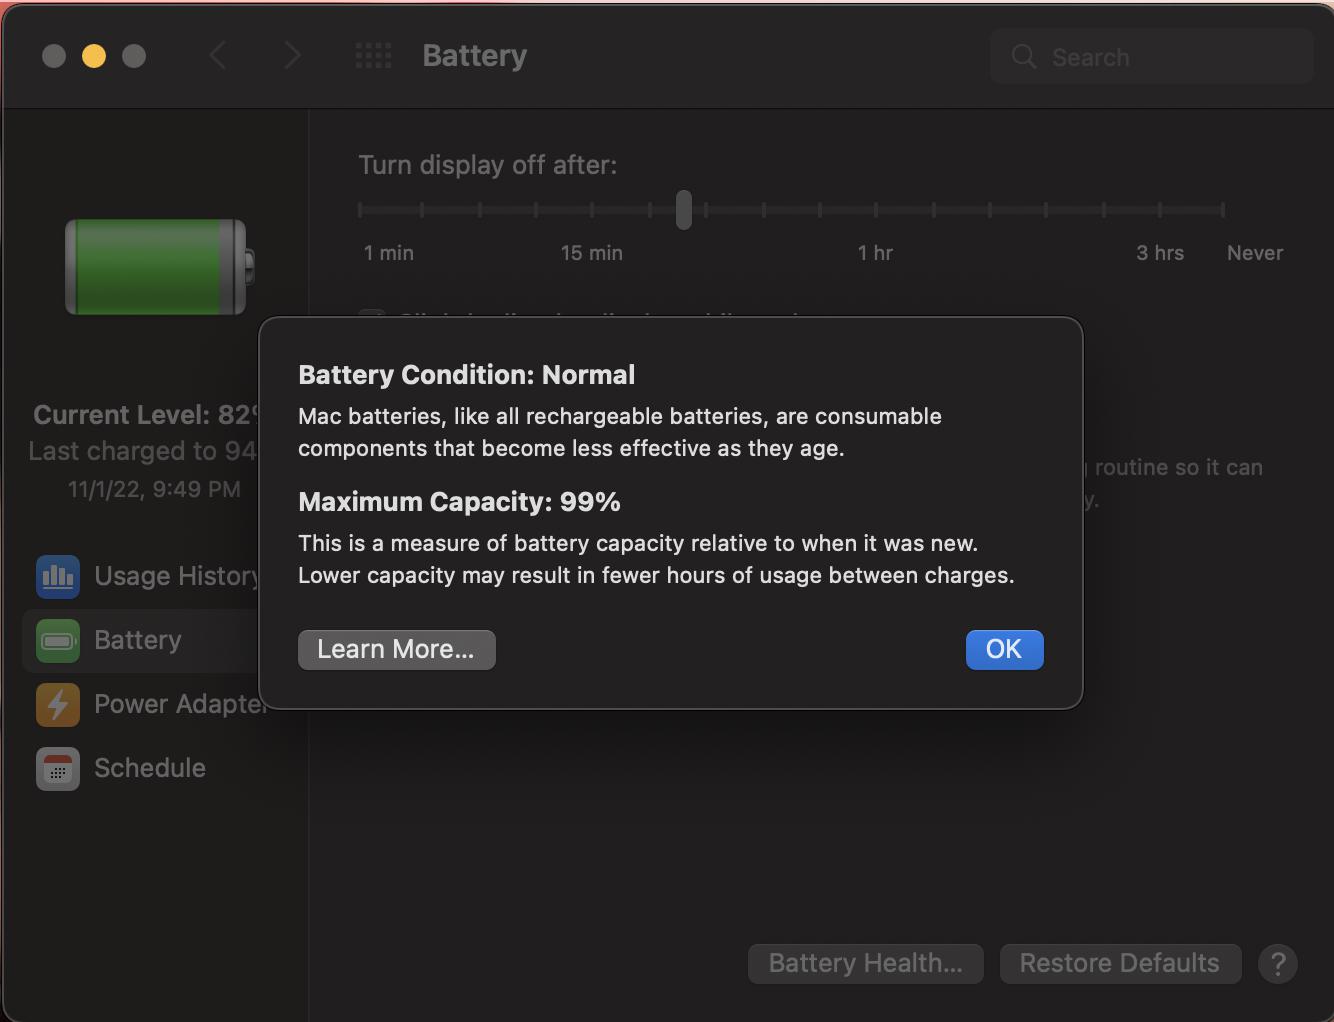Click the Turn display off after label

[488, 165]
